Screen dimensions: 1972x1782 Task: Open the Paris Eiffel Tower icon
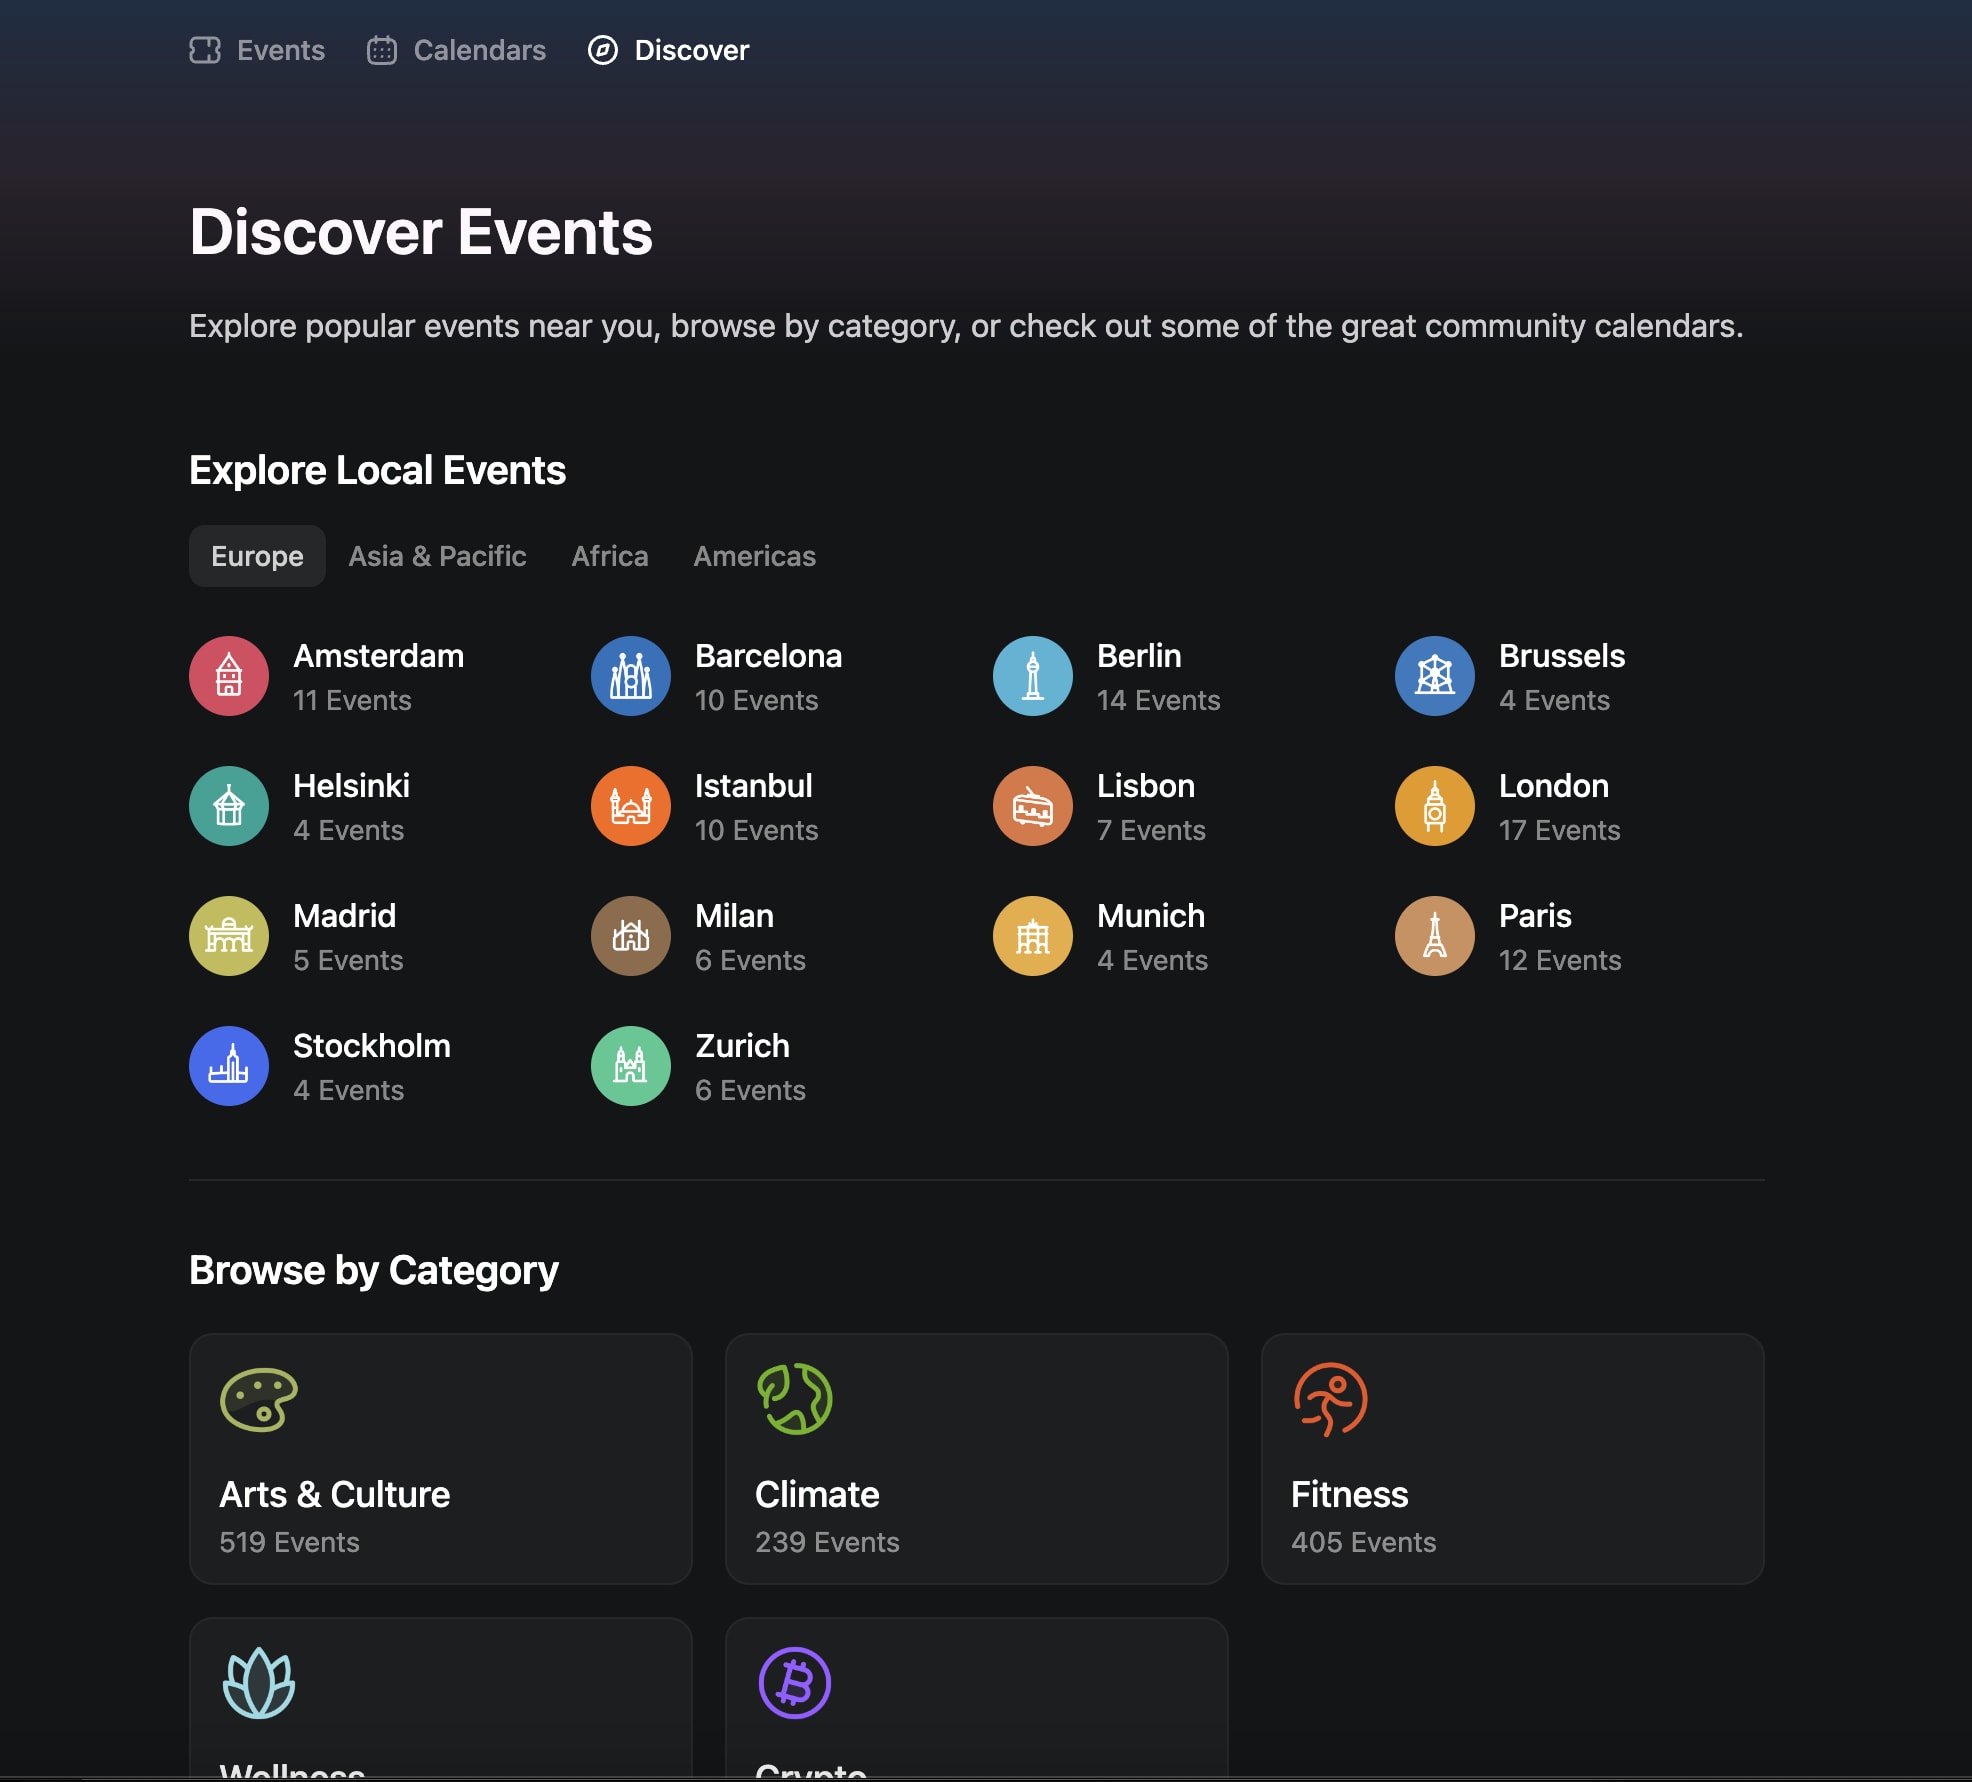pyautogui.click(x=1435, y=936)
